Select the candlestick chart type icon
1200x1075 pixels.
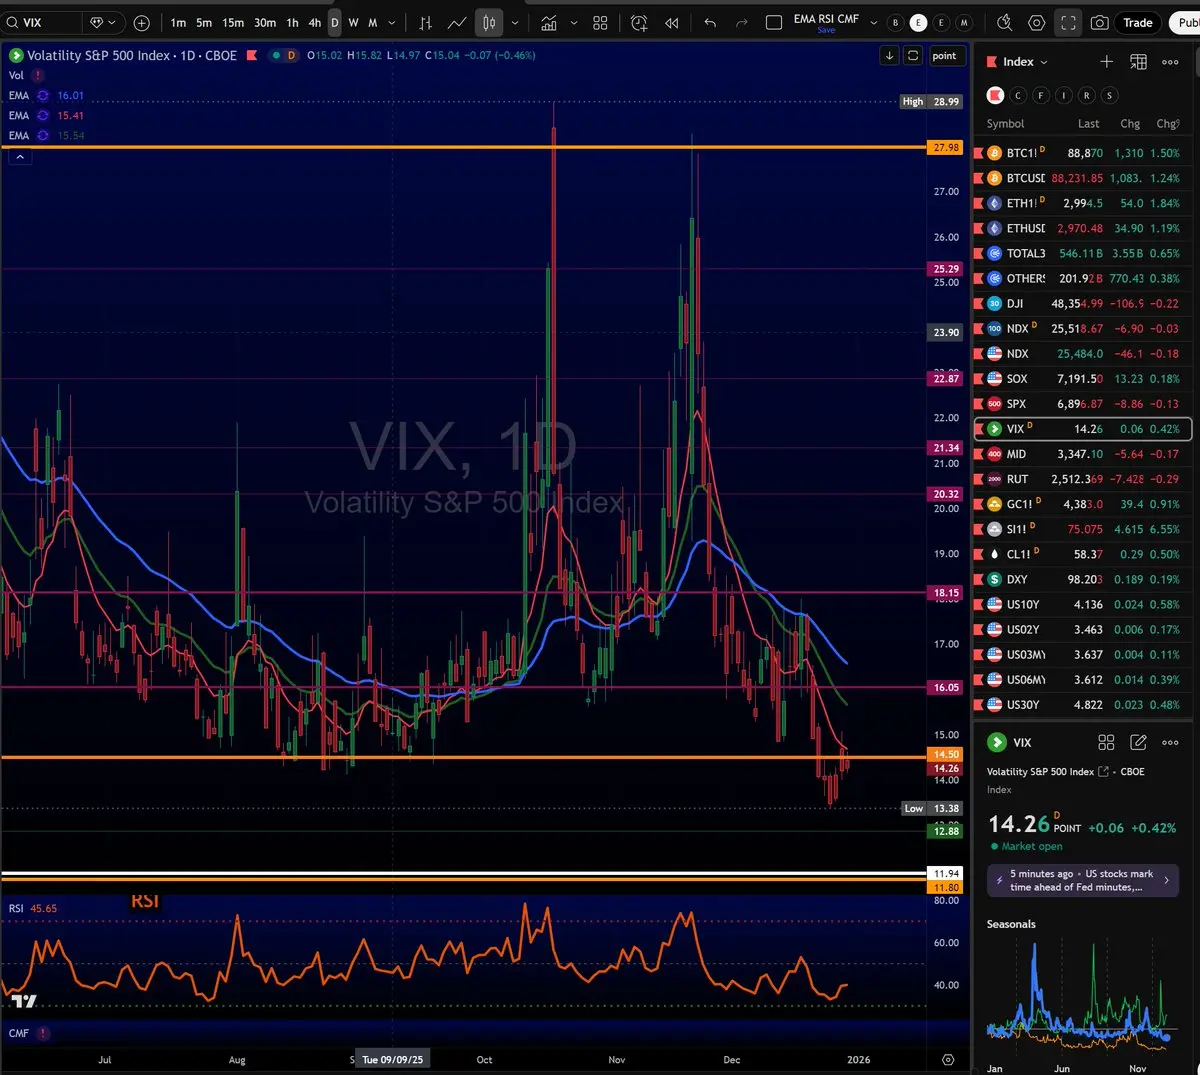point(489,22)
